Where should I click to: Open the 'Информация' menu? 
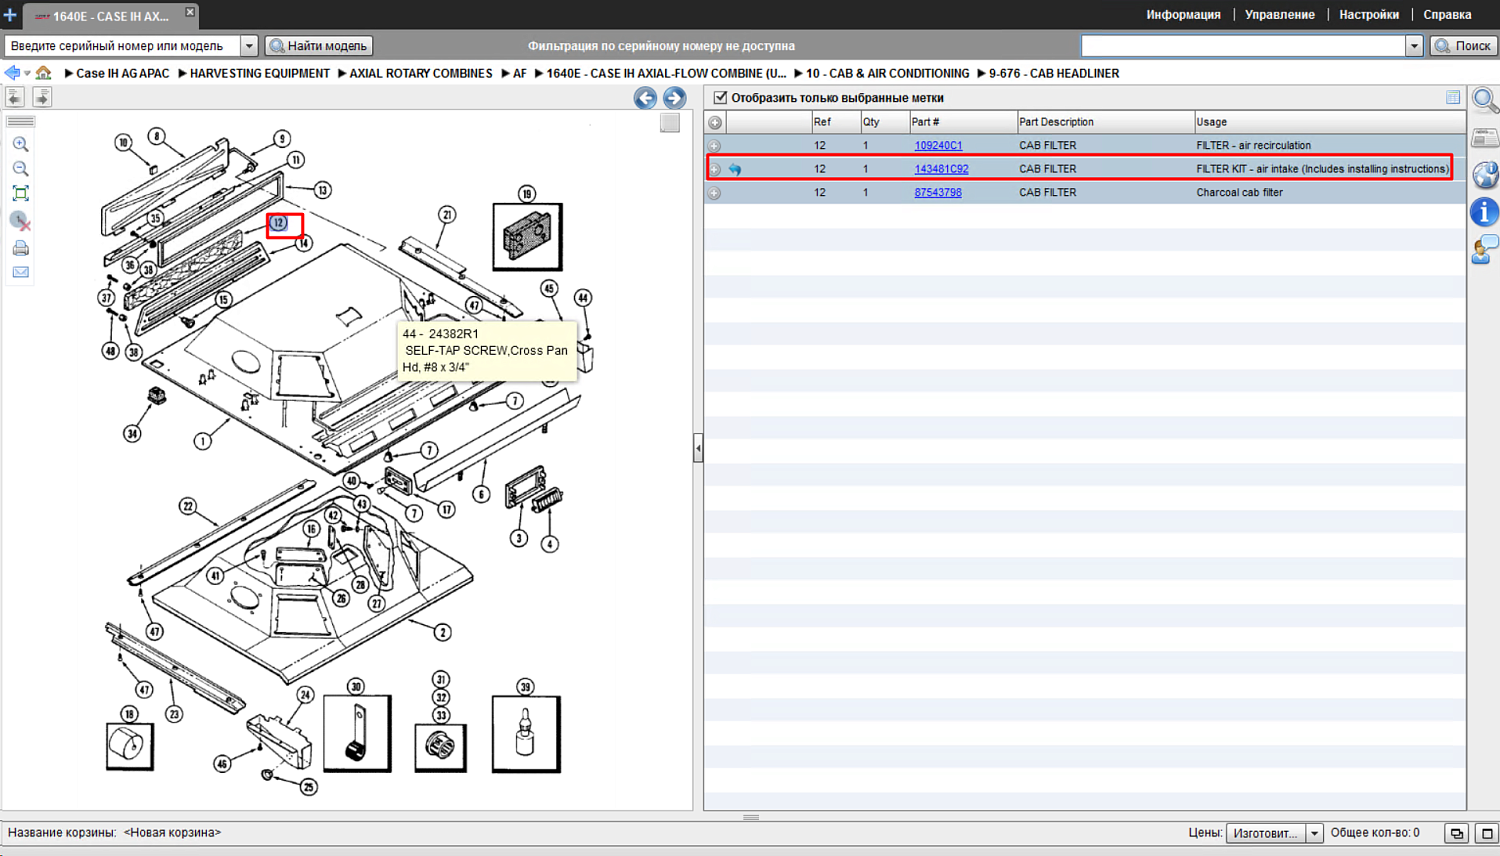point(1183,15)
